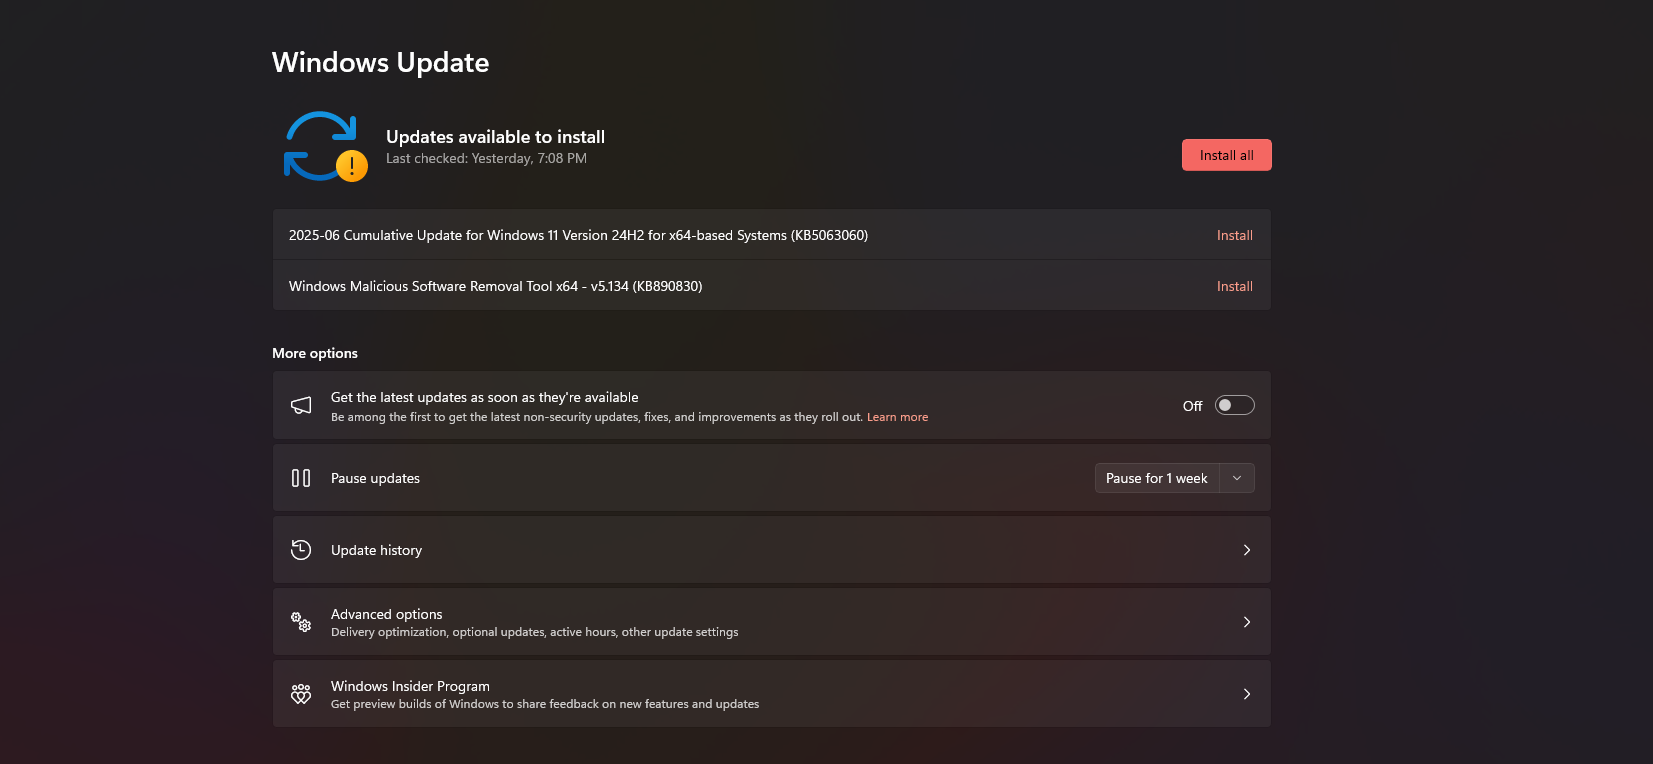The height and width of the screenshot is (764, 1653).
Task: Select the Windows Insider Program row text
Action: pos(410,686)
